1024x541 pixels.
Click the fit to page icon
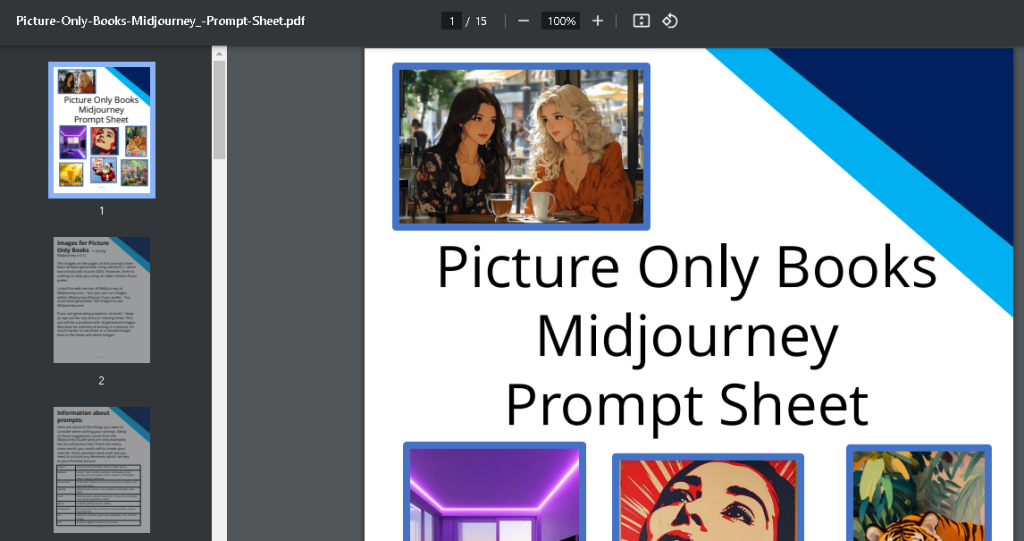click(641, 21)
